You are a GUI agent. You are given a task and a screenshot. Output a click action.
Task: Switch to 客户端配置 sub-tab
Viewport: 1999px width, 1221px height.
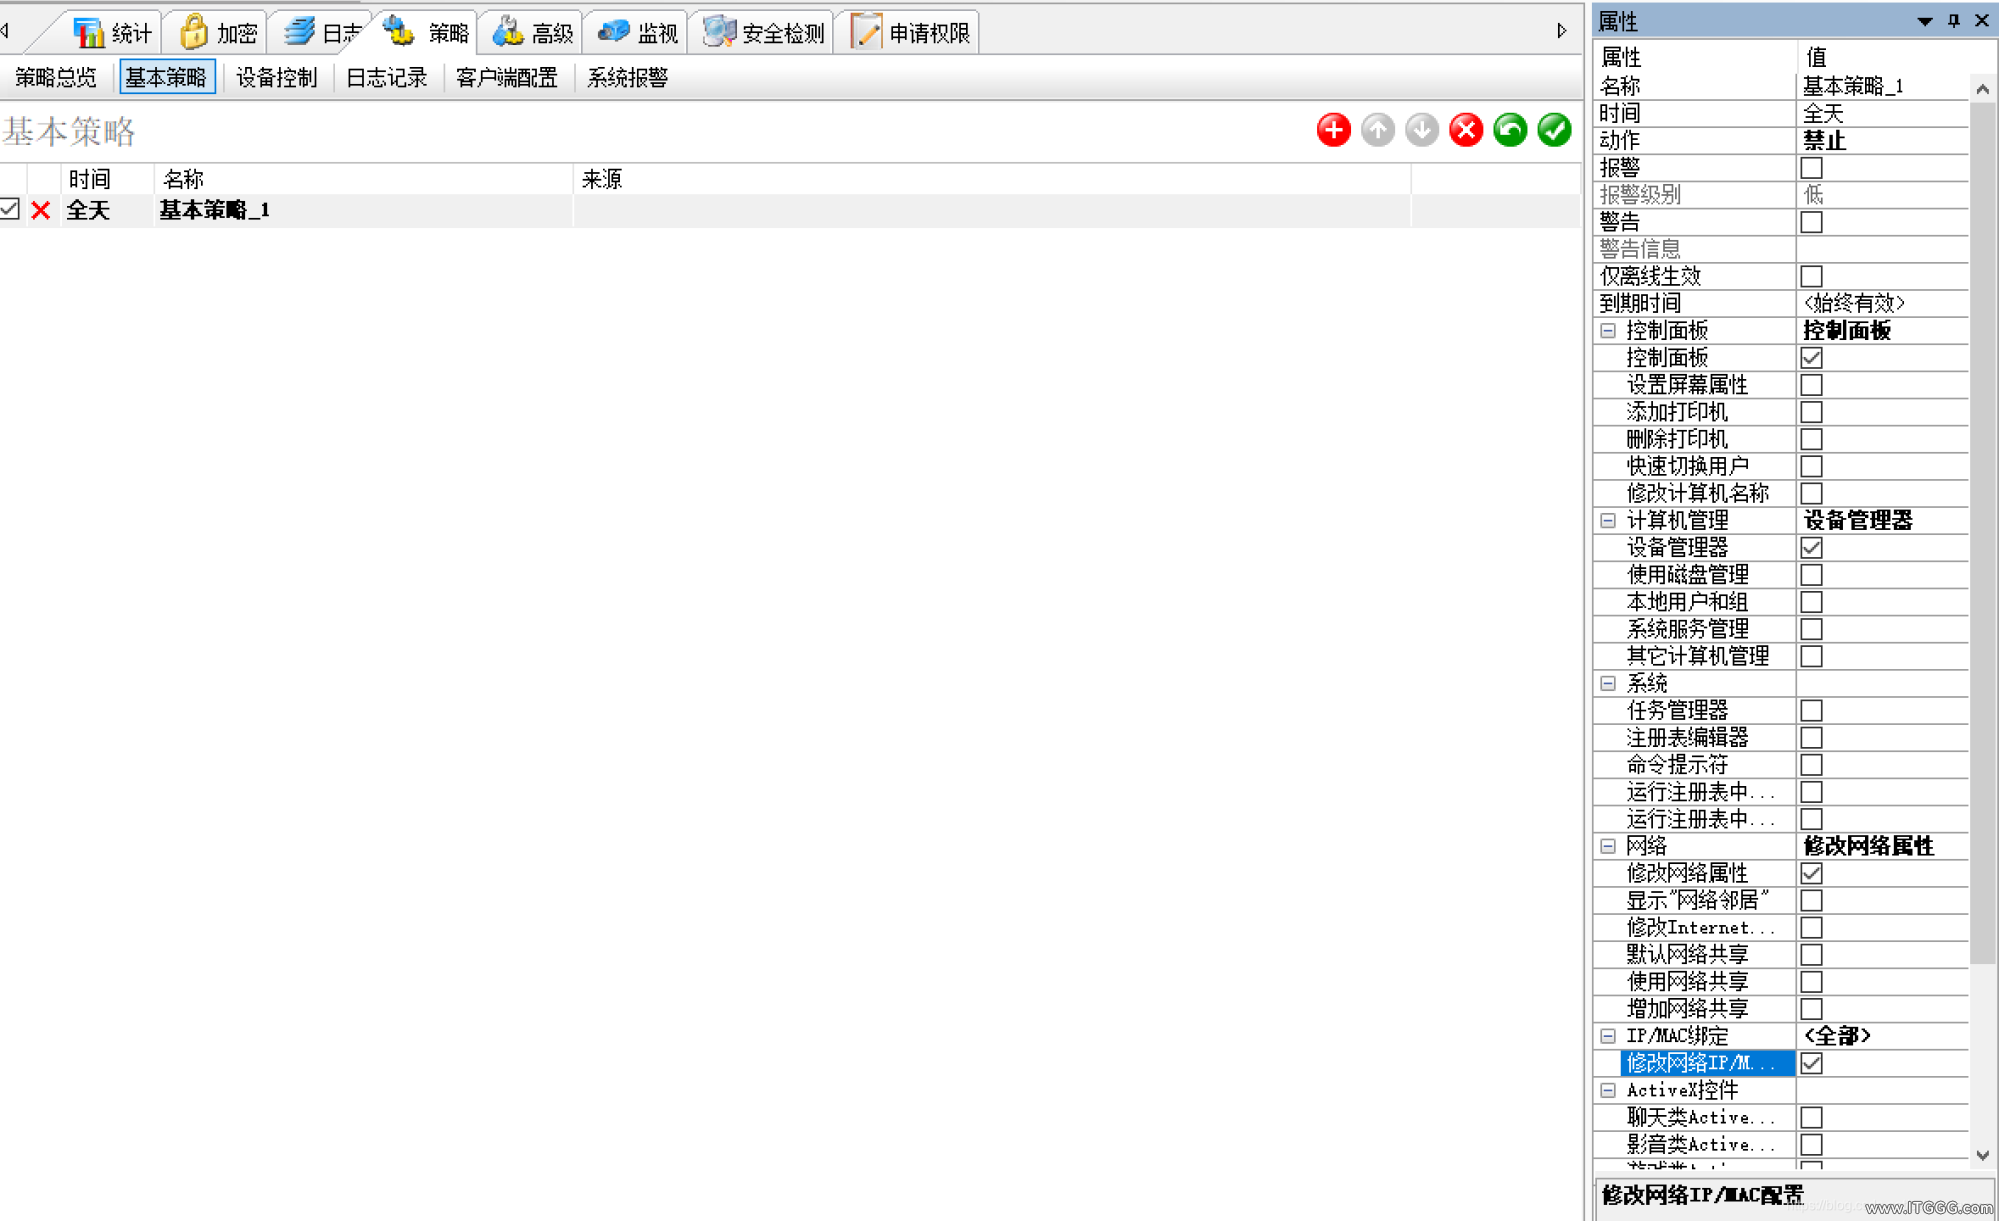click(x=506, y=77)
